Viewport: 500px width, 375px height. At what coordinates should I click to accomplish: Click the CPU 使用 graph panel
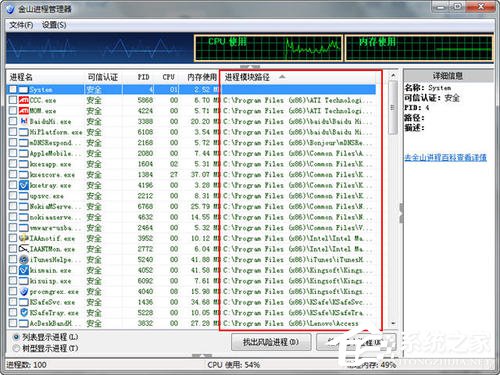(x=268, y=49)
